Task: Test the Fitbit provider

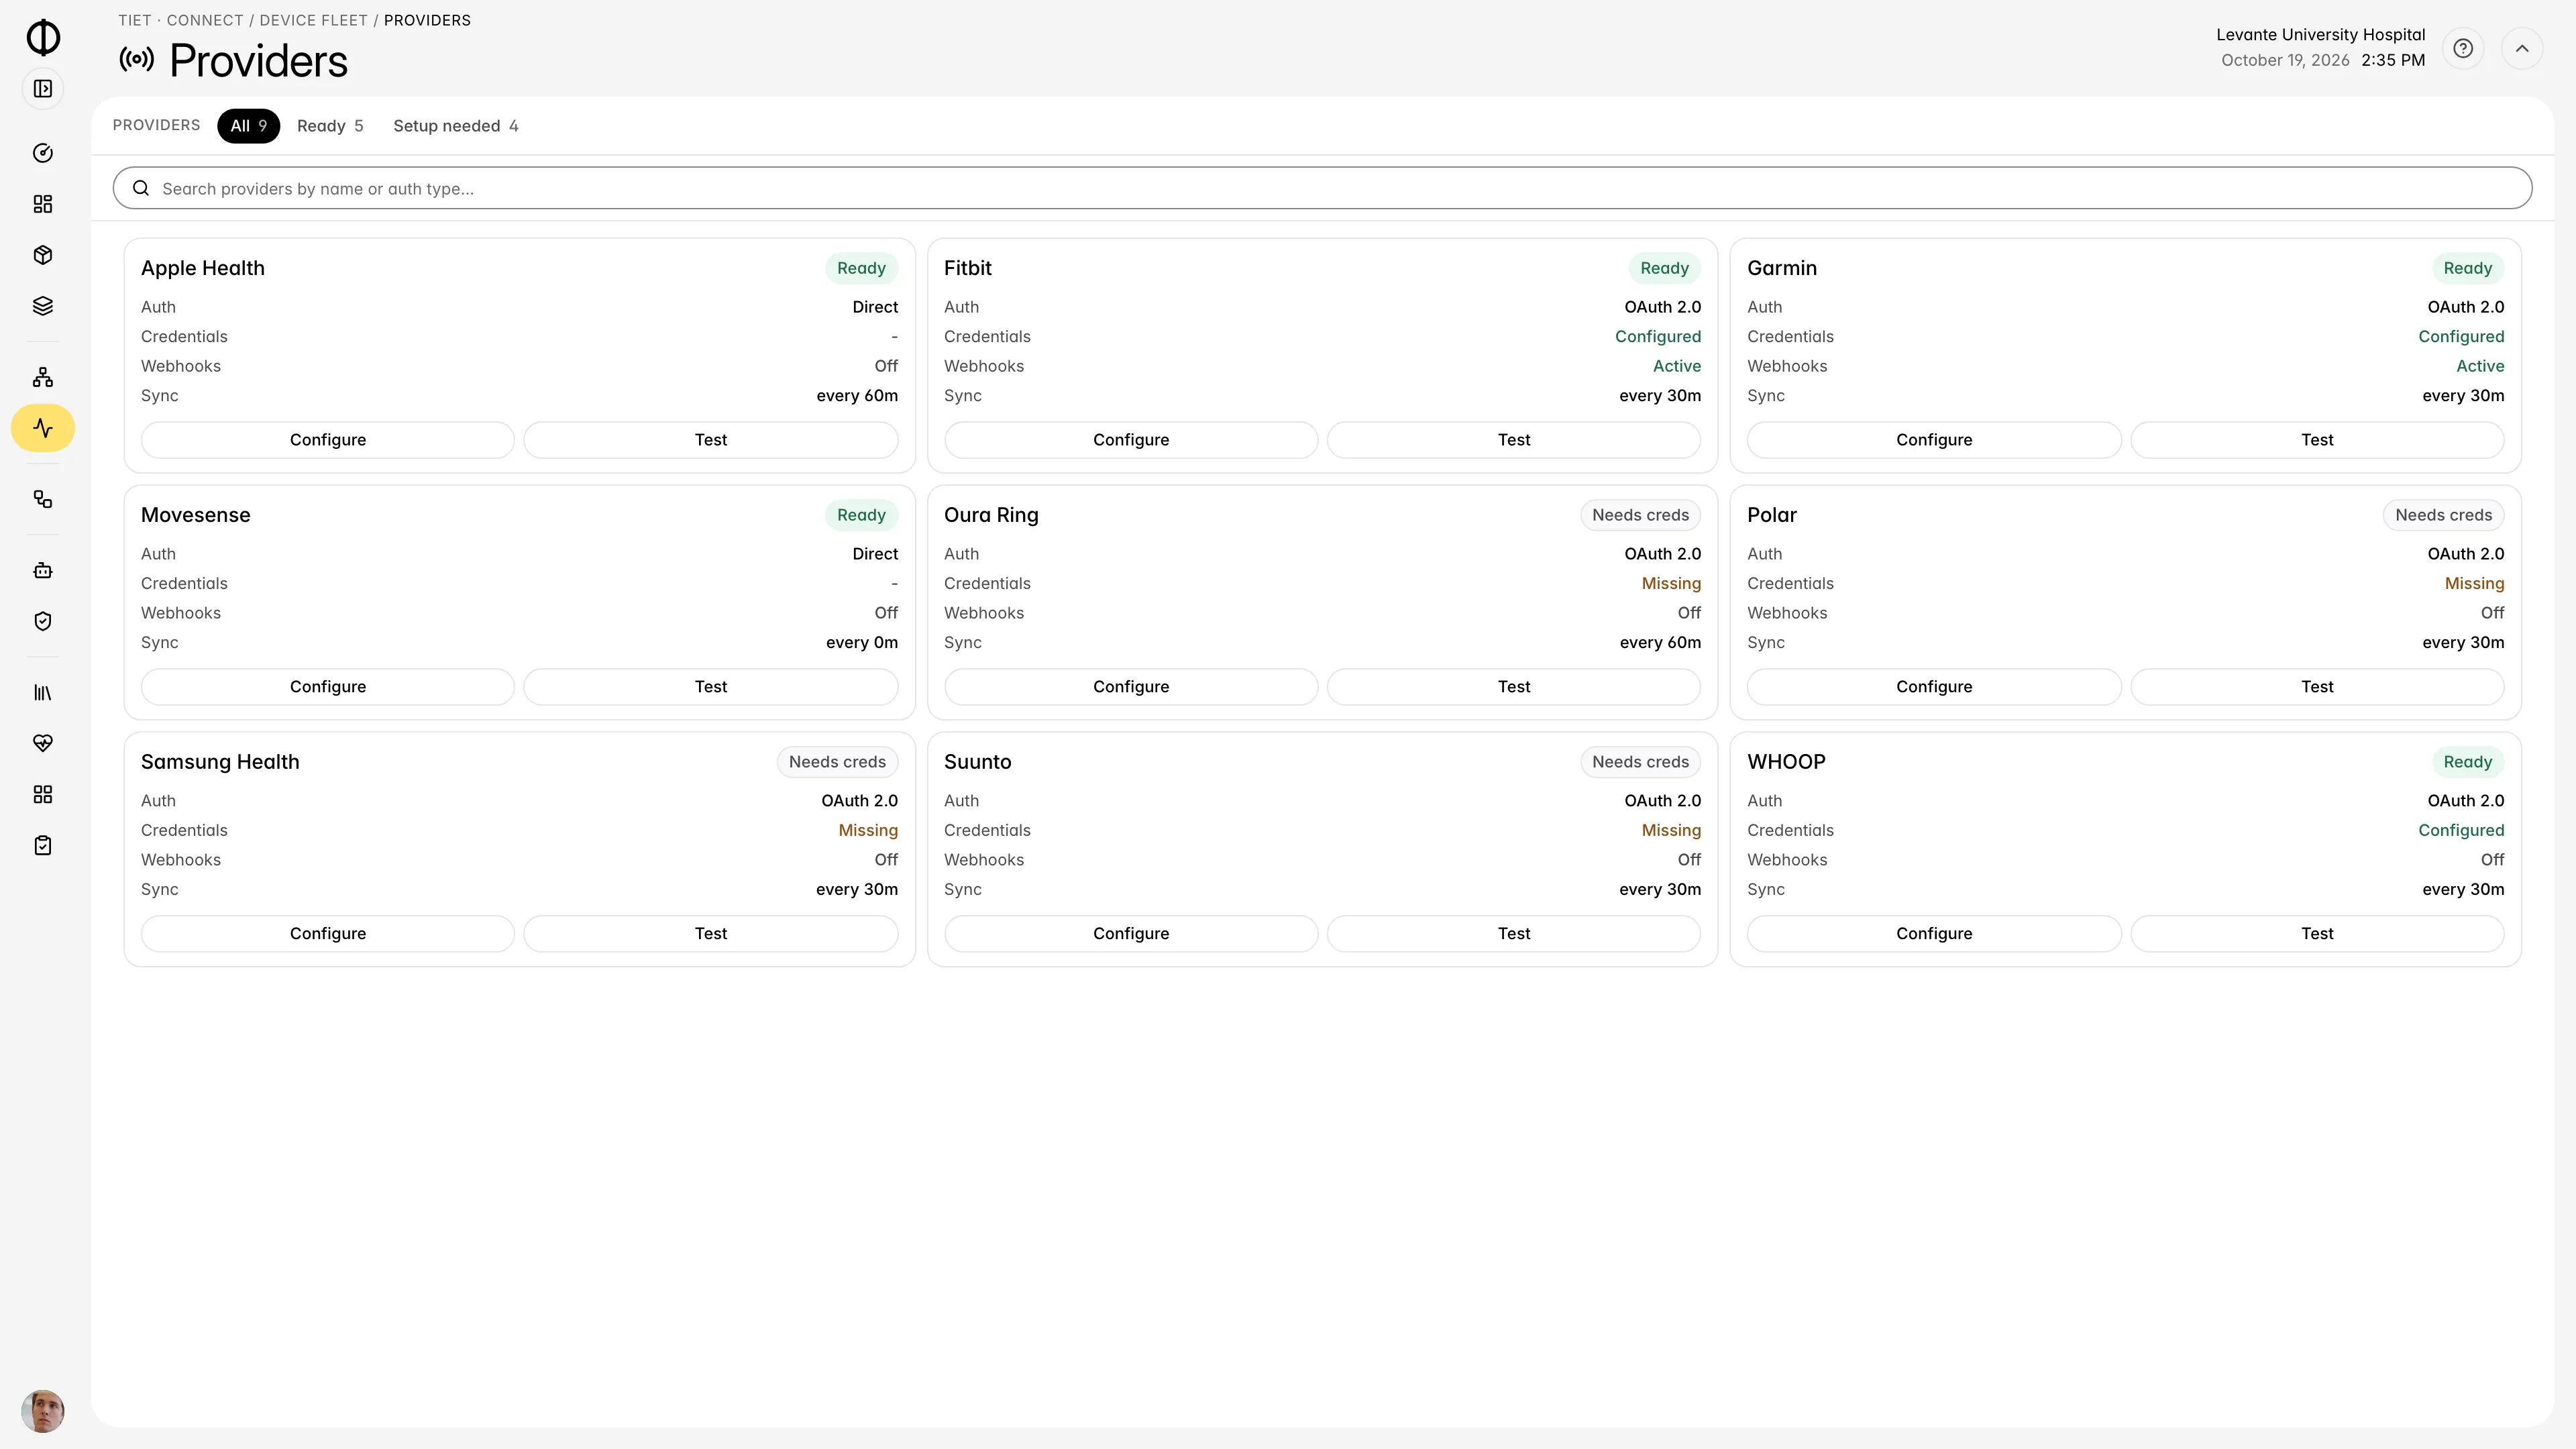Action: pos(1514,440)
